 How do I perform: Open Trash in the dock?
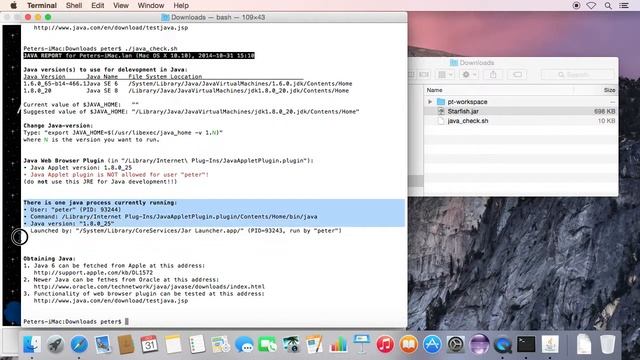click(x=607, y=344)
